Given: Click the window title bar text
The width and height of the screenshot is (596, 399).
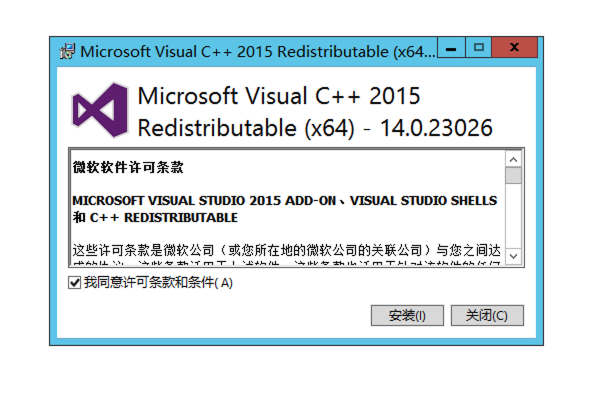Looking at the screenshot, I should (x=258, y=52).
